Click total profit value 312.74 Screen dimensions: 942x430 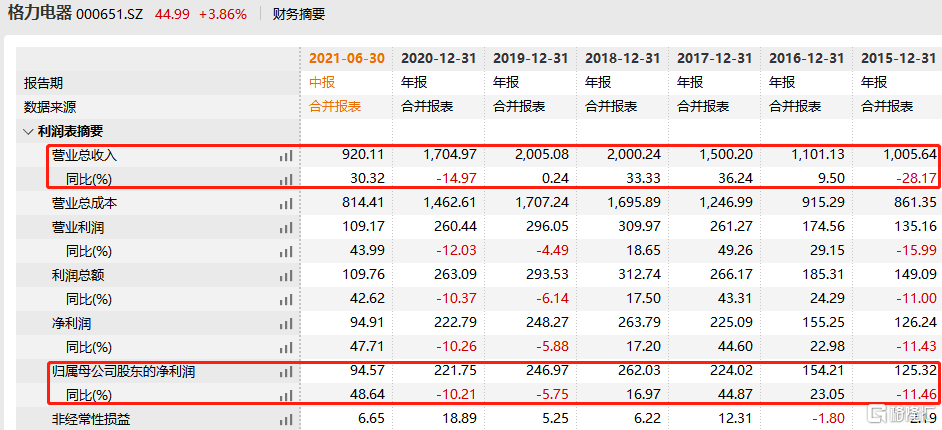[x=638, y=275]
